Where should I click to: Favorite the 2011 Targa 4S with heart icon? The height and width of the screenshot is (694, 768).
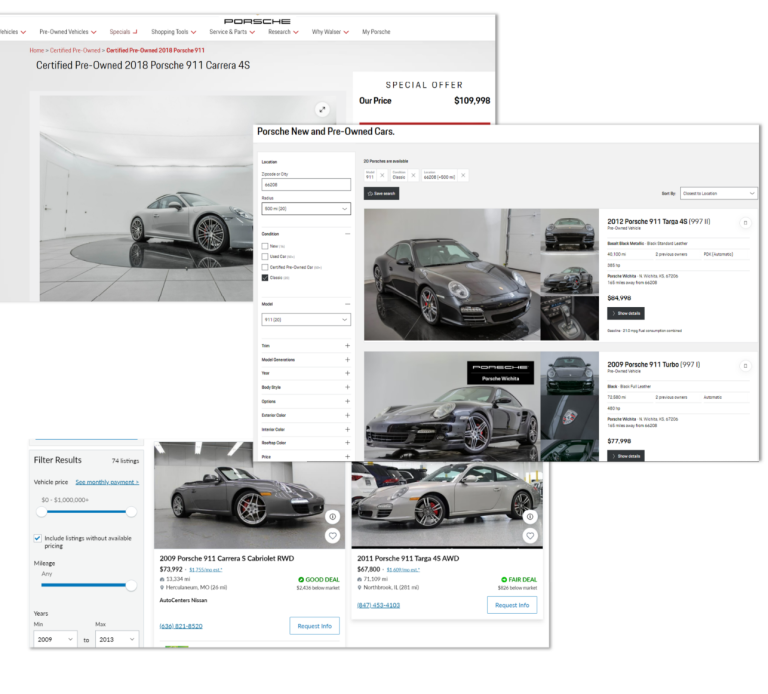click(x=530, y=536)
